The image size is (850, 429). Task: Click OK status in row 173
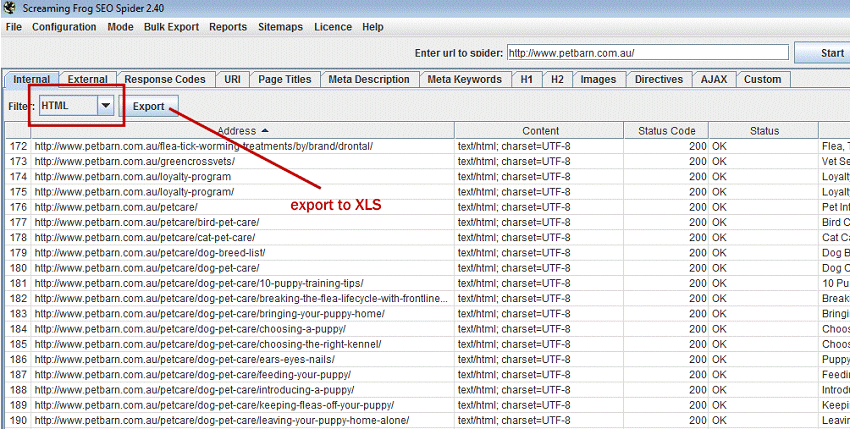[x=719, y=162]
